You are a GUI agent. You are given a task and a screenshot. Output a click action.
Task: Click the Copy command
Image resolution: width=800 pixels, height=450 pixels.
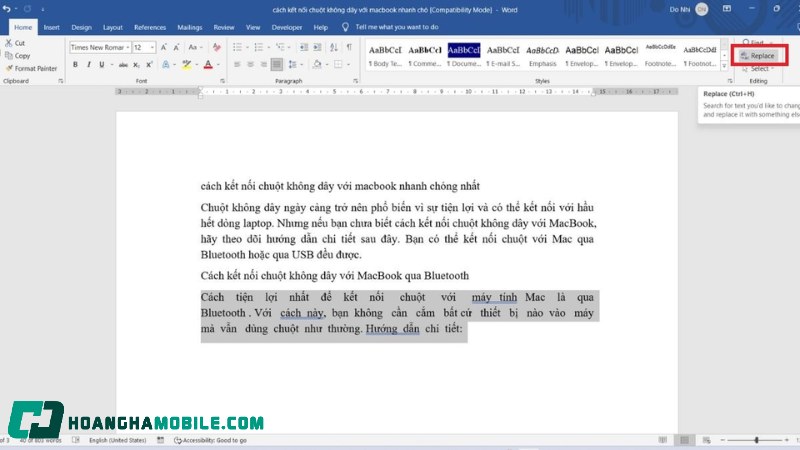17,56
